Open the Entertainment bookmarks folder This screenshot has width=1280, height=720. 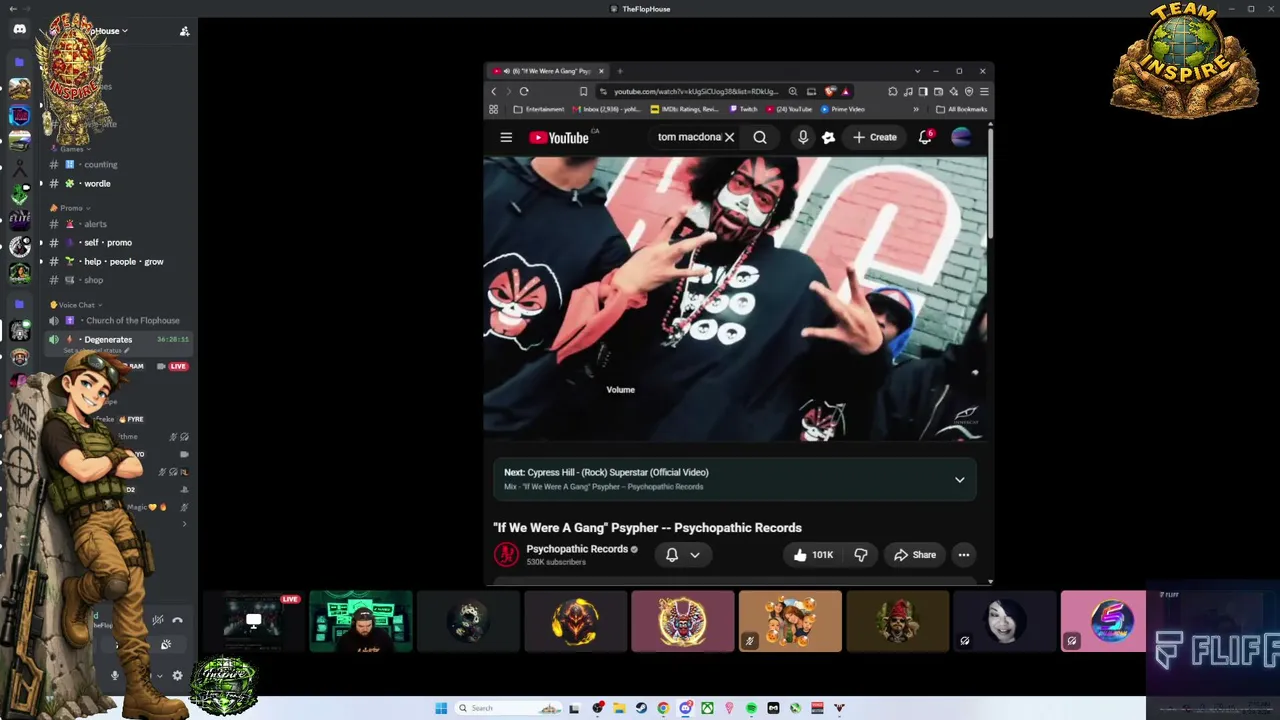click(x=539, y=109)
